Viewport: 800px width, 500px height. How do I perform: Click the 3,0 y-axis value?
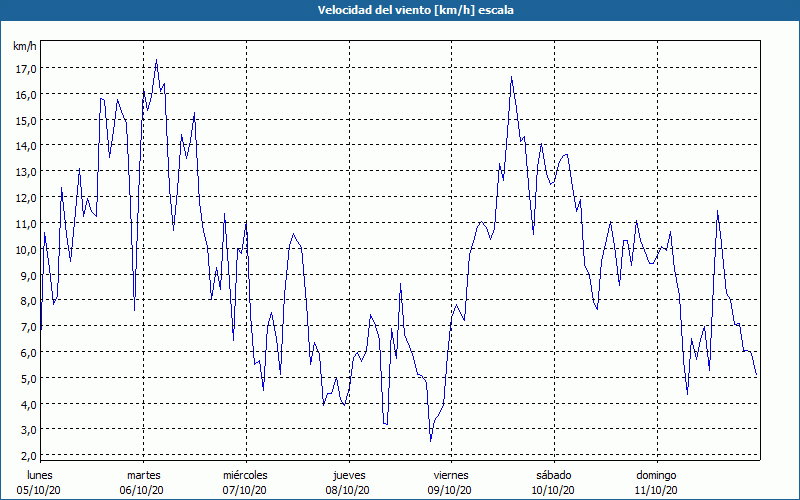(28, 430)
